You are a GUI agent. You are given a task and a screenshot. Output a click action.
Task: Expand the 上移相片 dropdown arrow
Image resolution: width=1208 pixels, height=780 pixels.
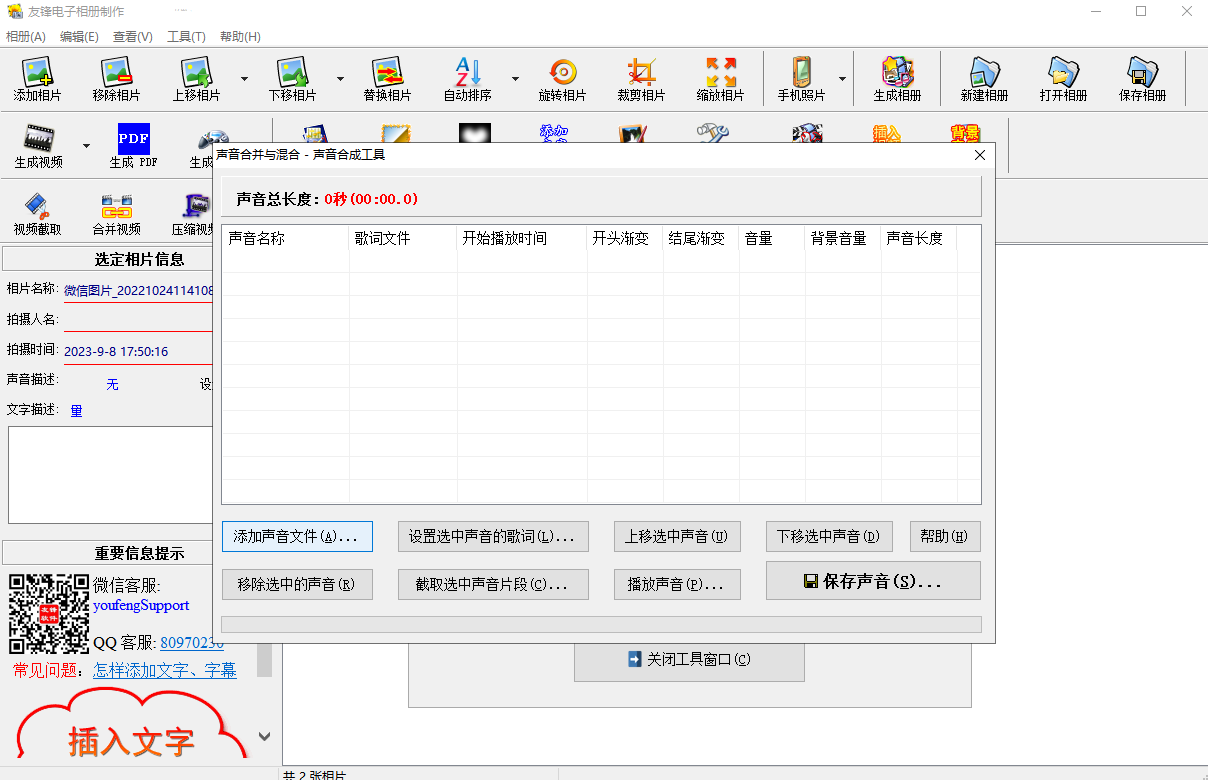(x=243, y=79)
